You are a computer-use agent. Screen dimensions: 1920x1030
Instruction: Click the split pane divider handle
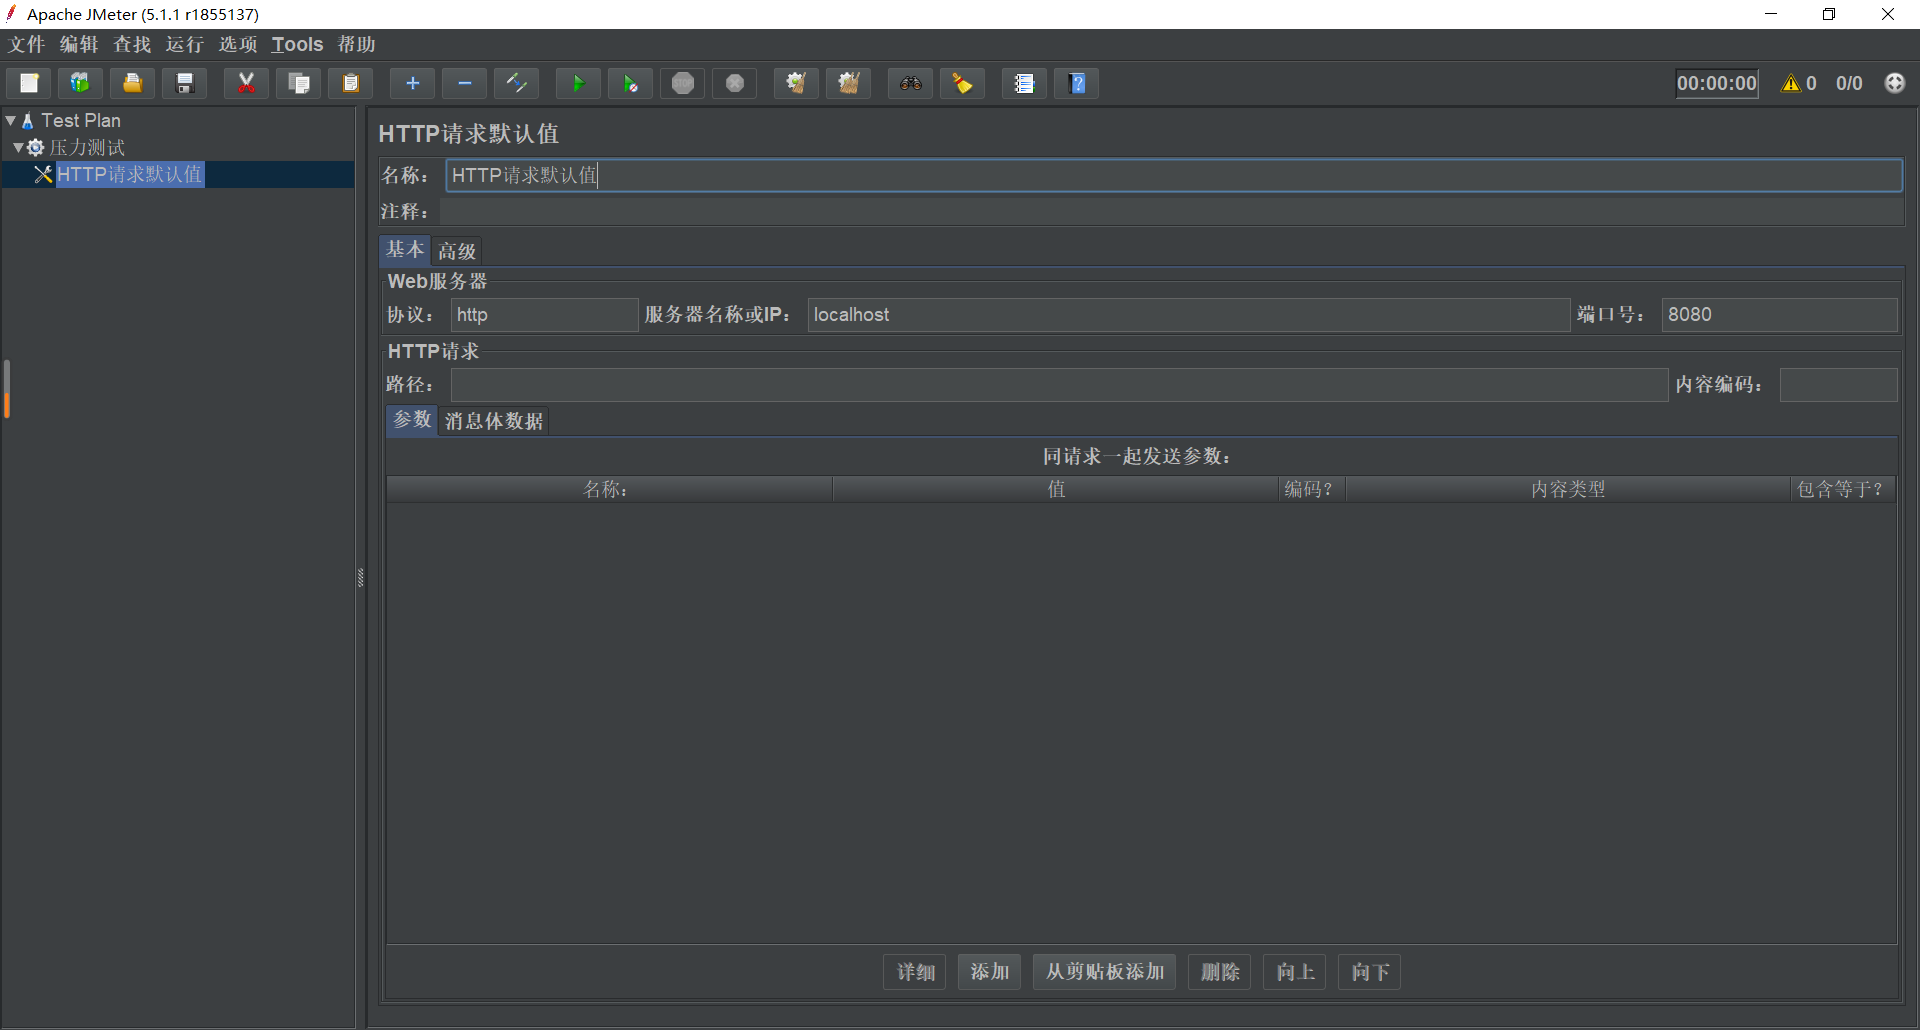pos(361,577)
